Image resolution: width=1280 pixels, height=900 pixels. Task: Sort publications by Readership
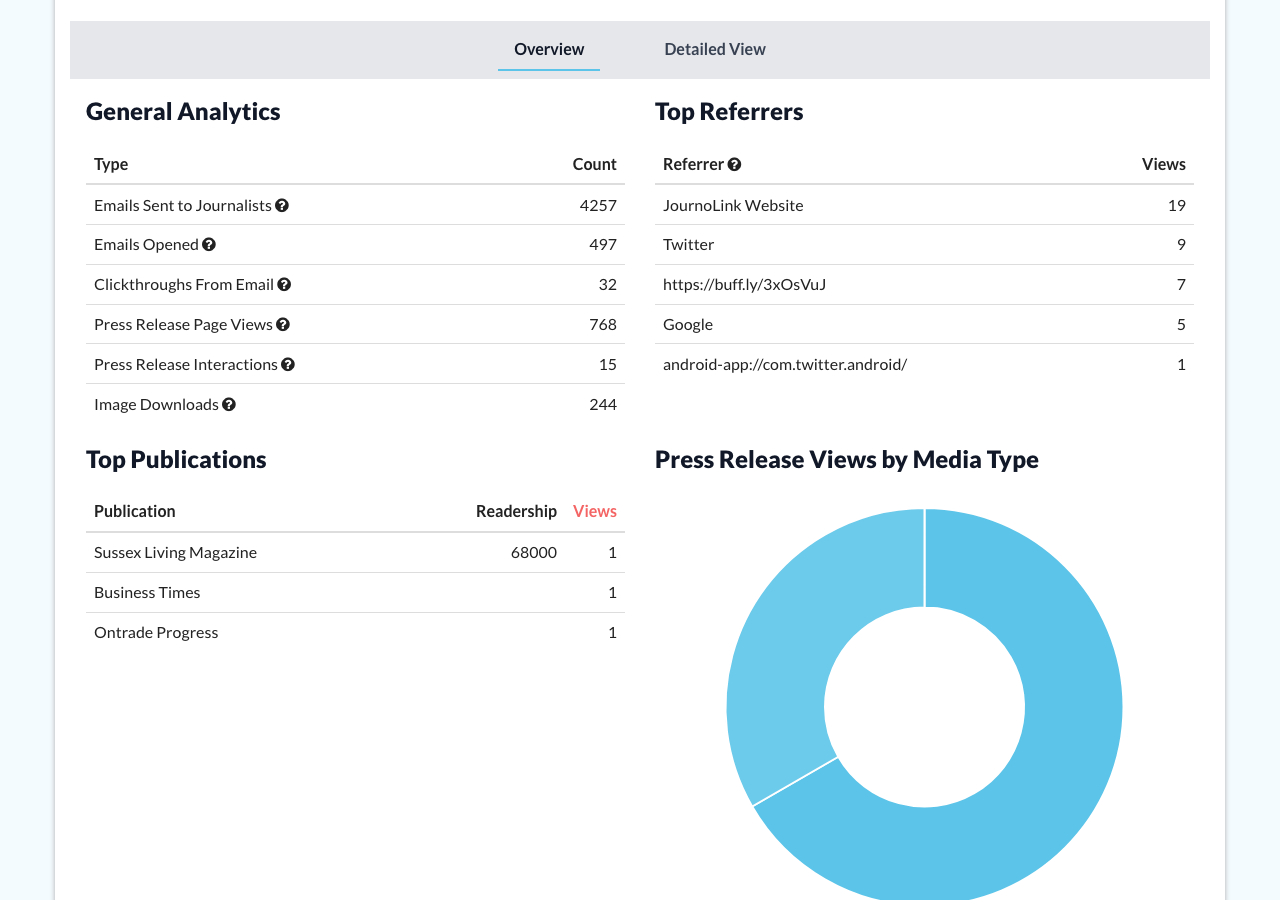516,511
